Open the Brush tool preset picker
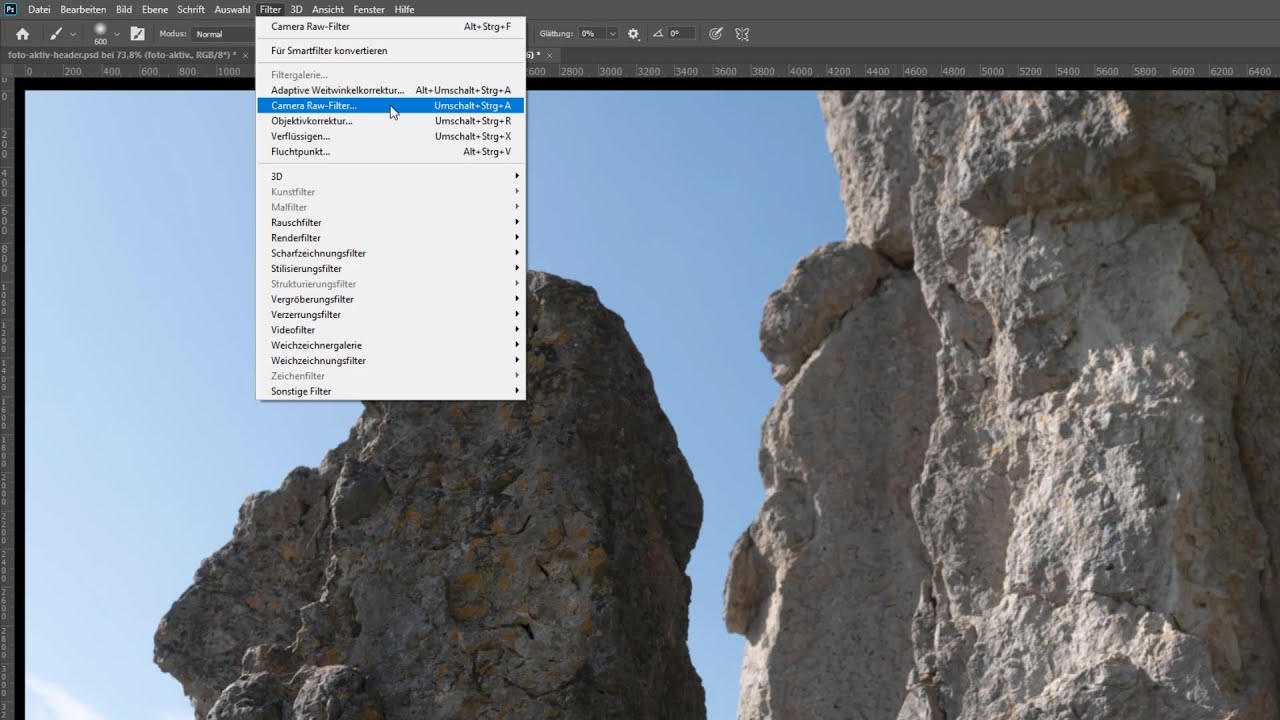The image size is (1280, 720). (62, 33)
